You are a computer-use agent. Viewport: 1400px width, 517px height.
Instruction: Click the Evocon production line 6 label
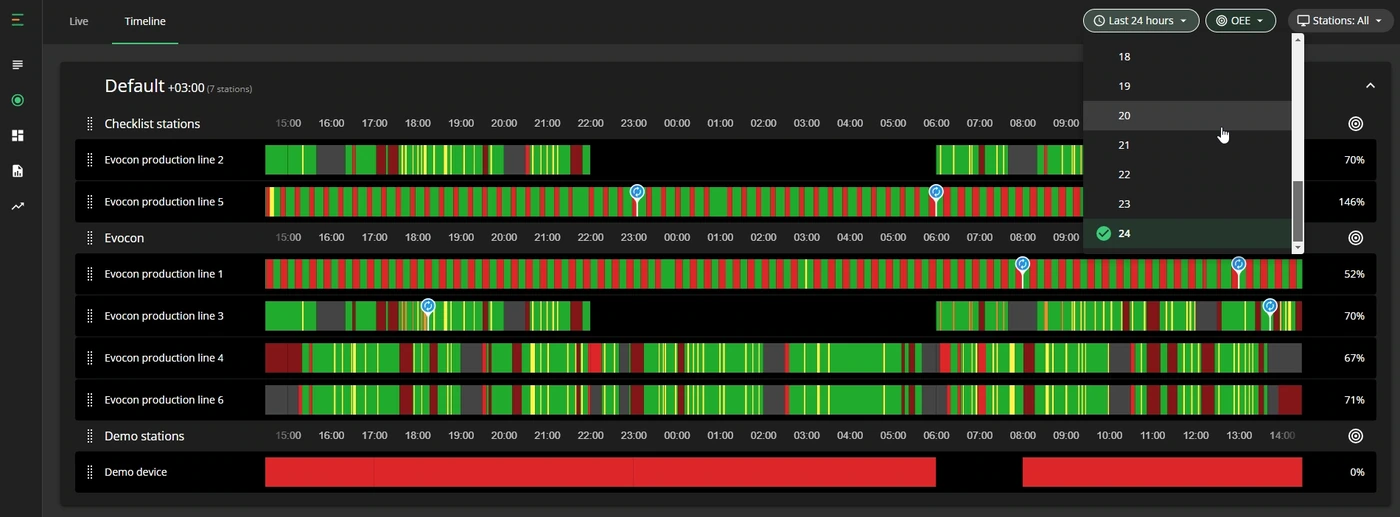click(164, 400)
